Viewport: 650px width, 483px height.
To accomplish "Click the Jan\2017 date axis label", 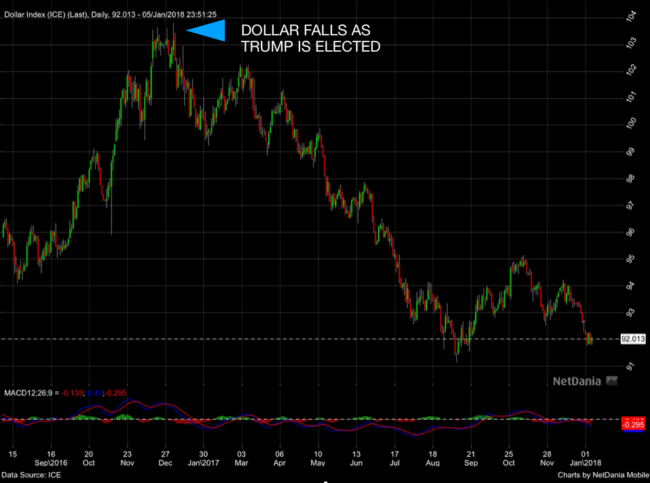I will 203,463.
